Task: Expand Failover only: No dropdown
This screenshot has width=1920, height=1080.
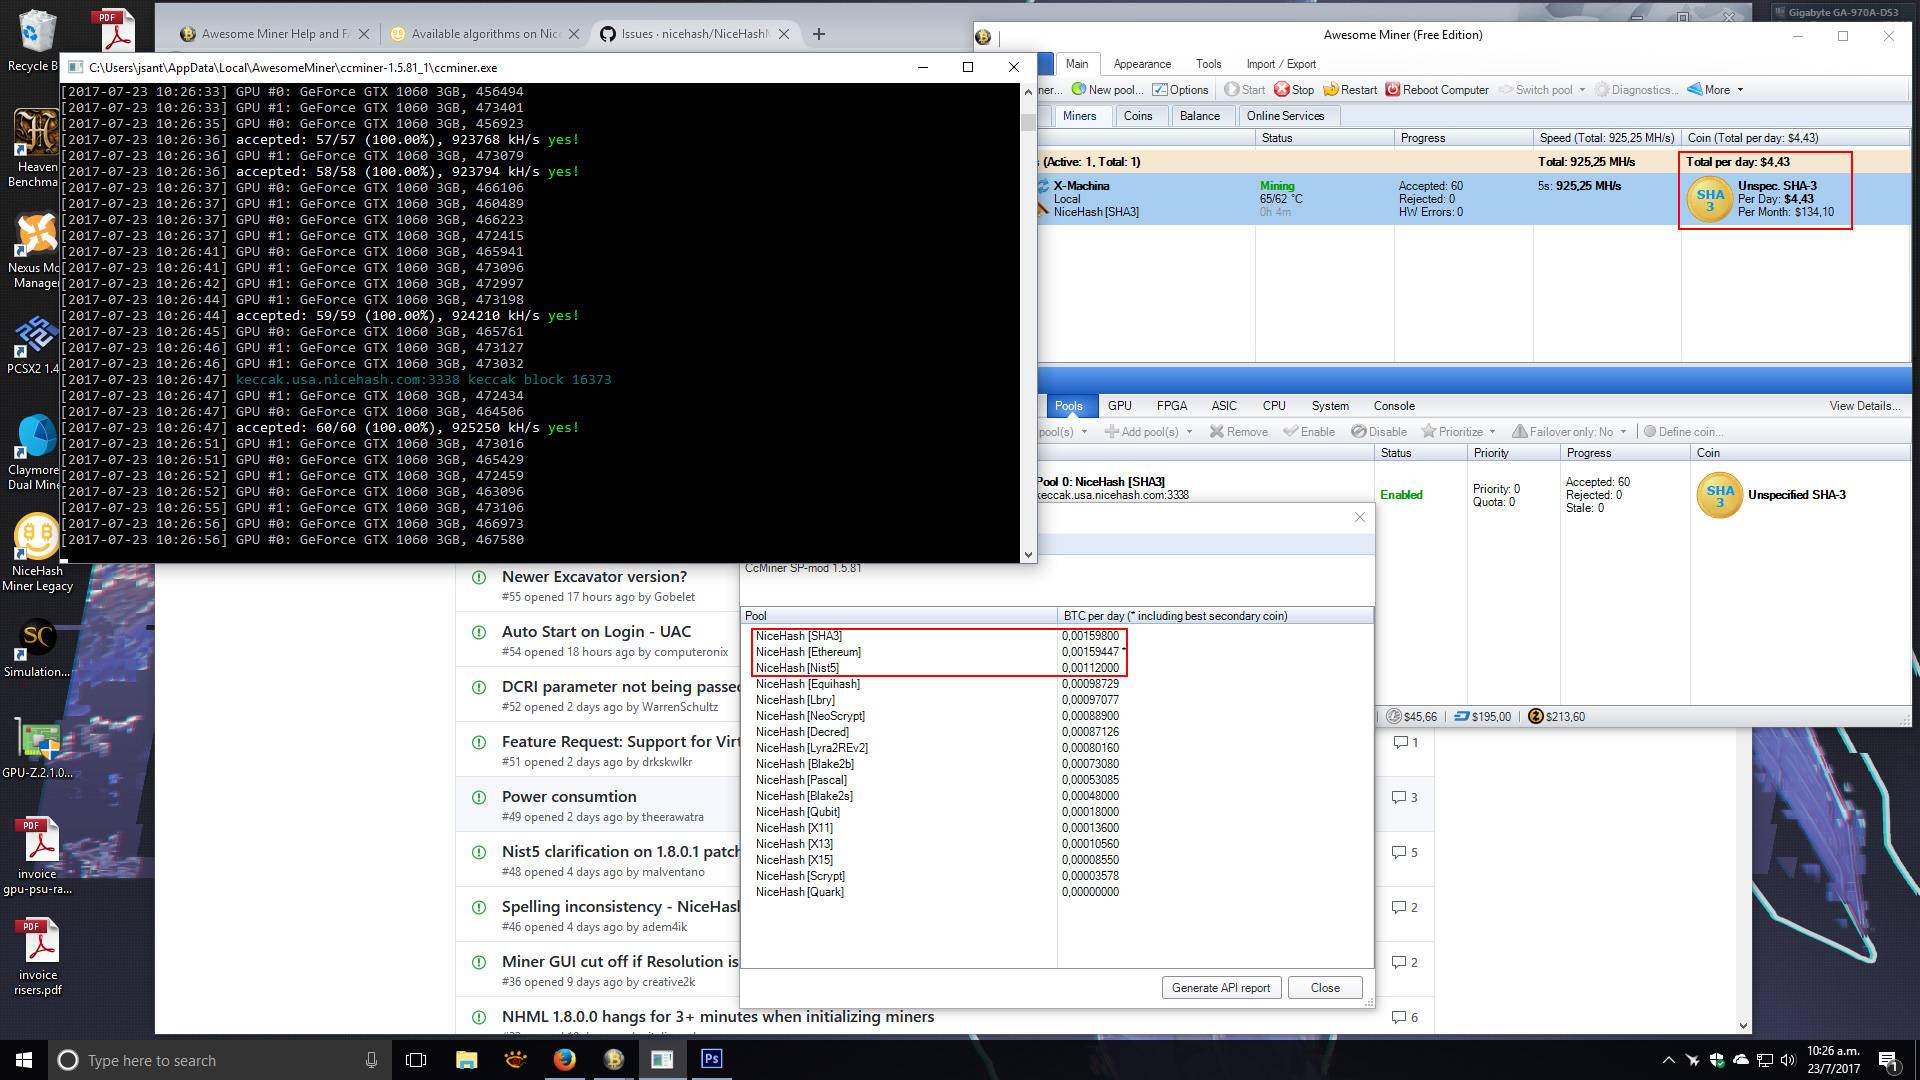Action: tap(1623, 432)
